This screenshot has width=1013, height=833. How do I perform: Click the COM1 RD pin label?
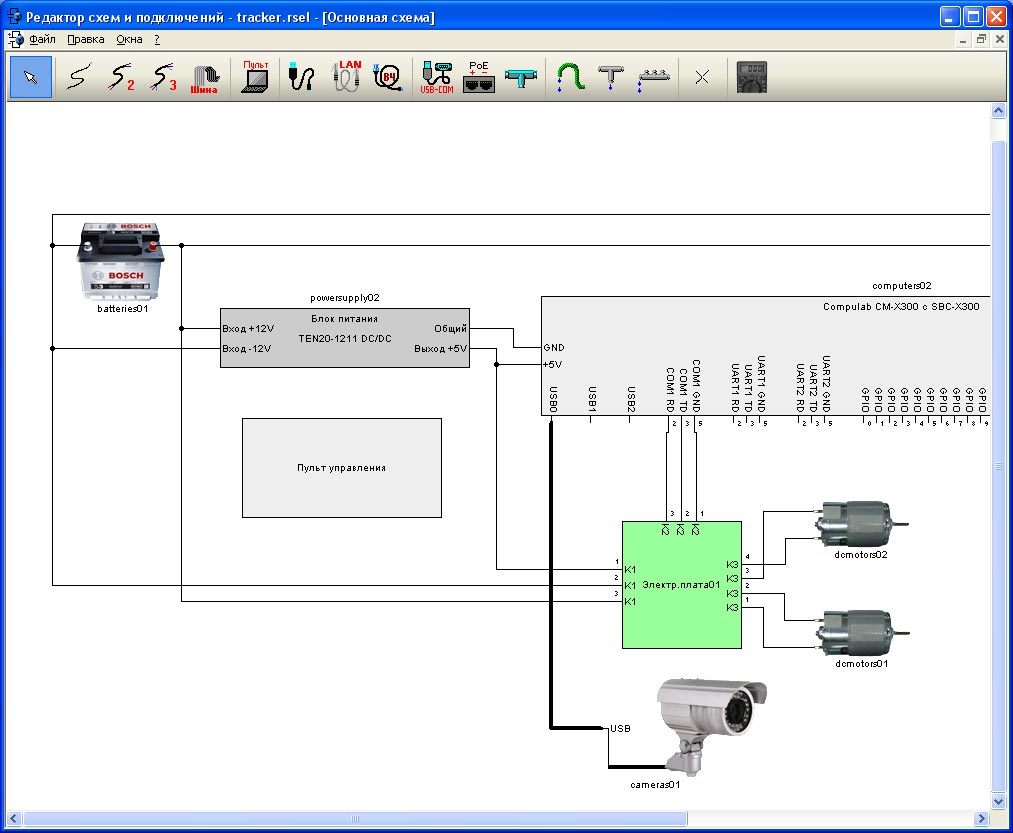671,390
